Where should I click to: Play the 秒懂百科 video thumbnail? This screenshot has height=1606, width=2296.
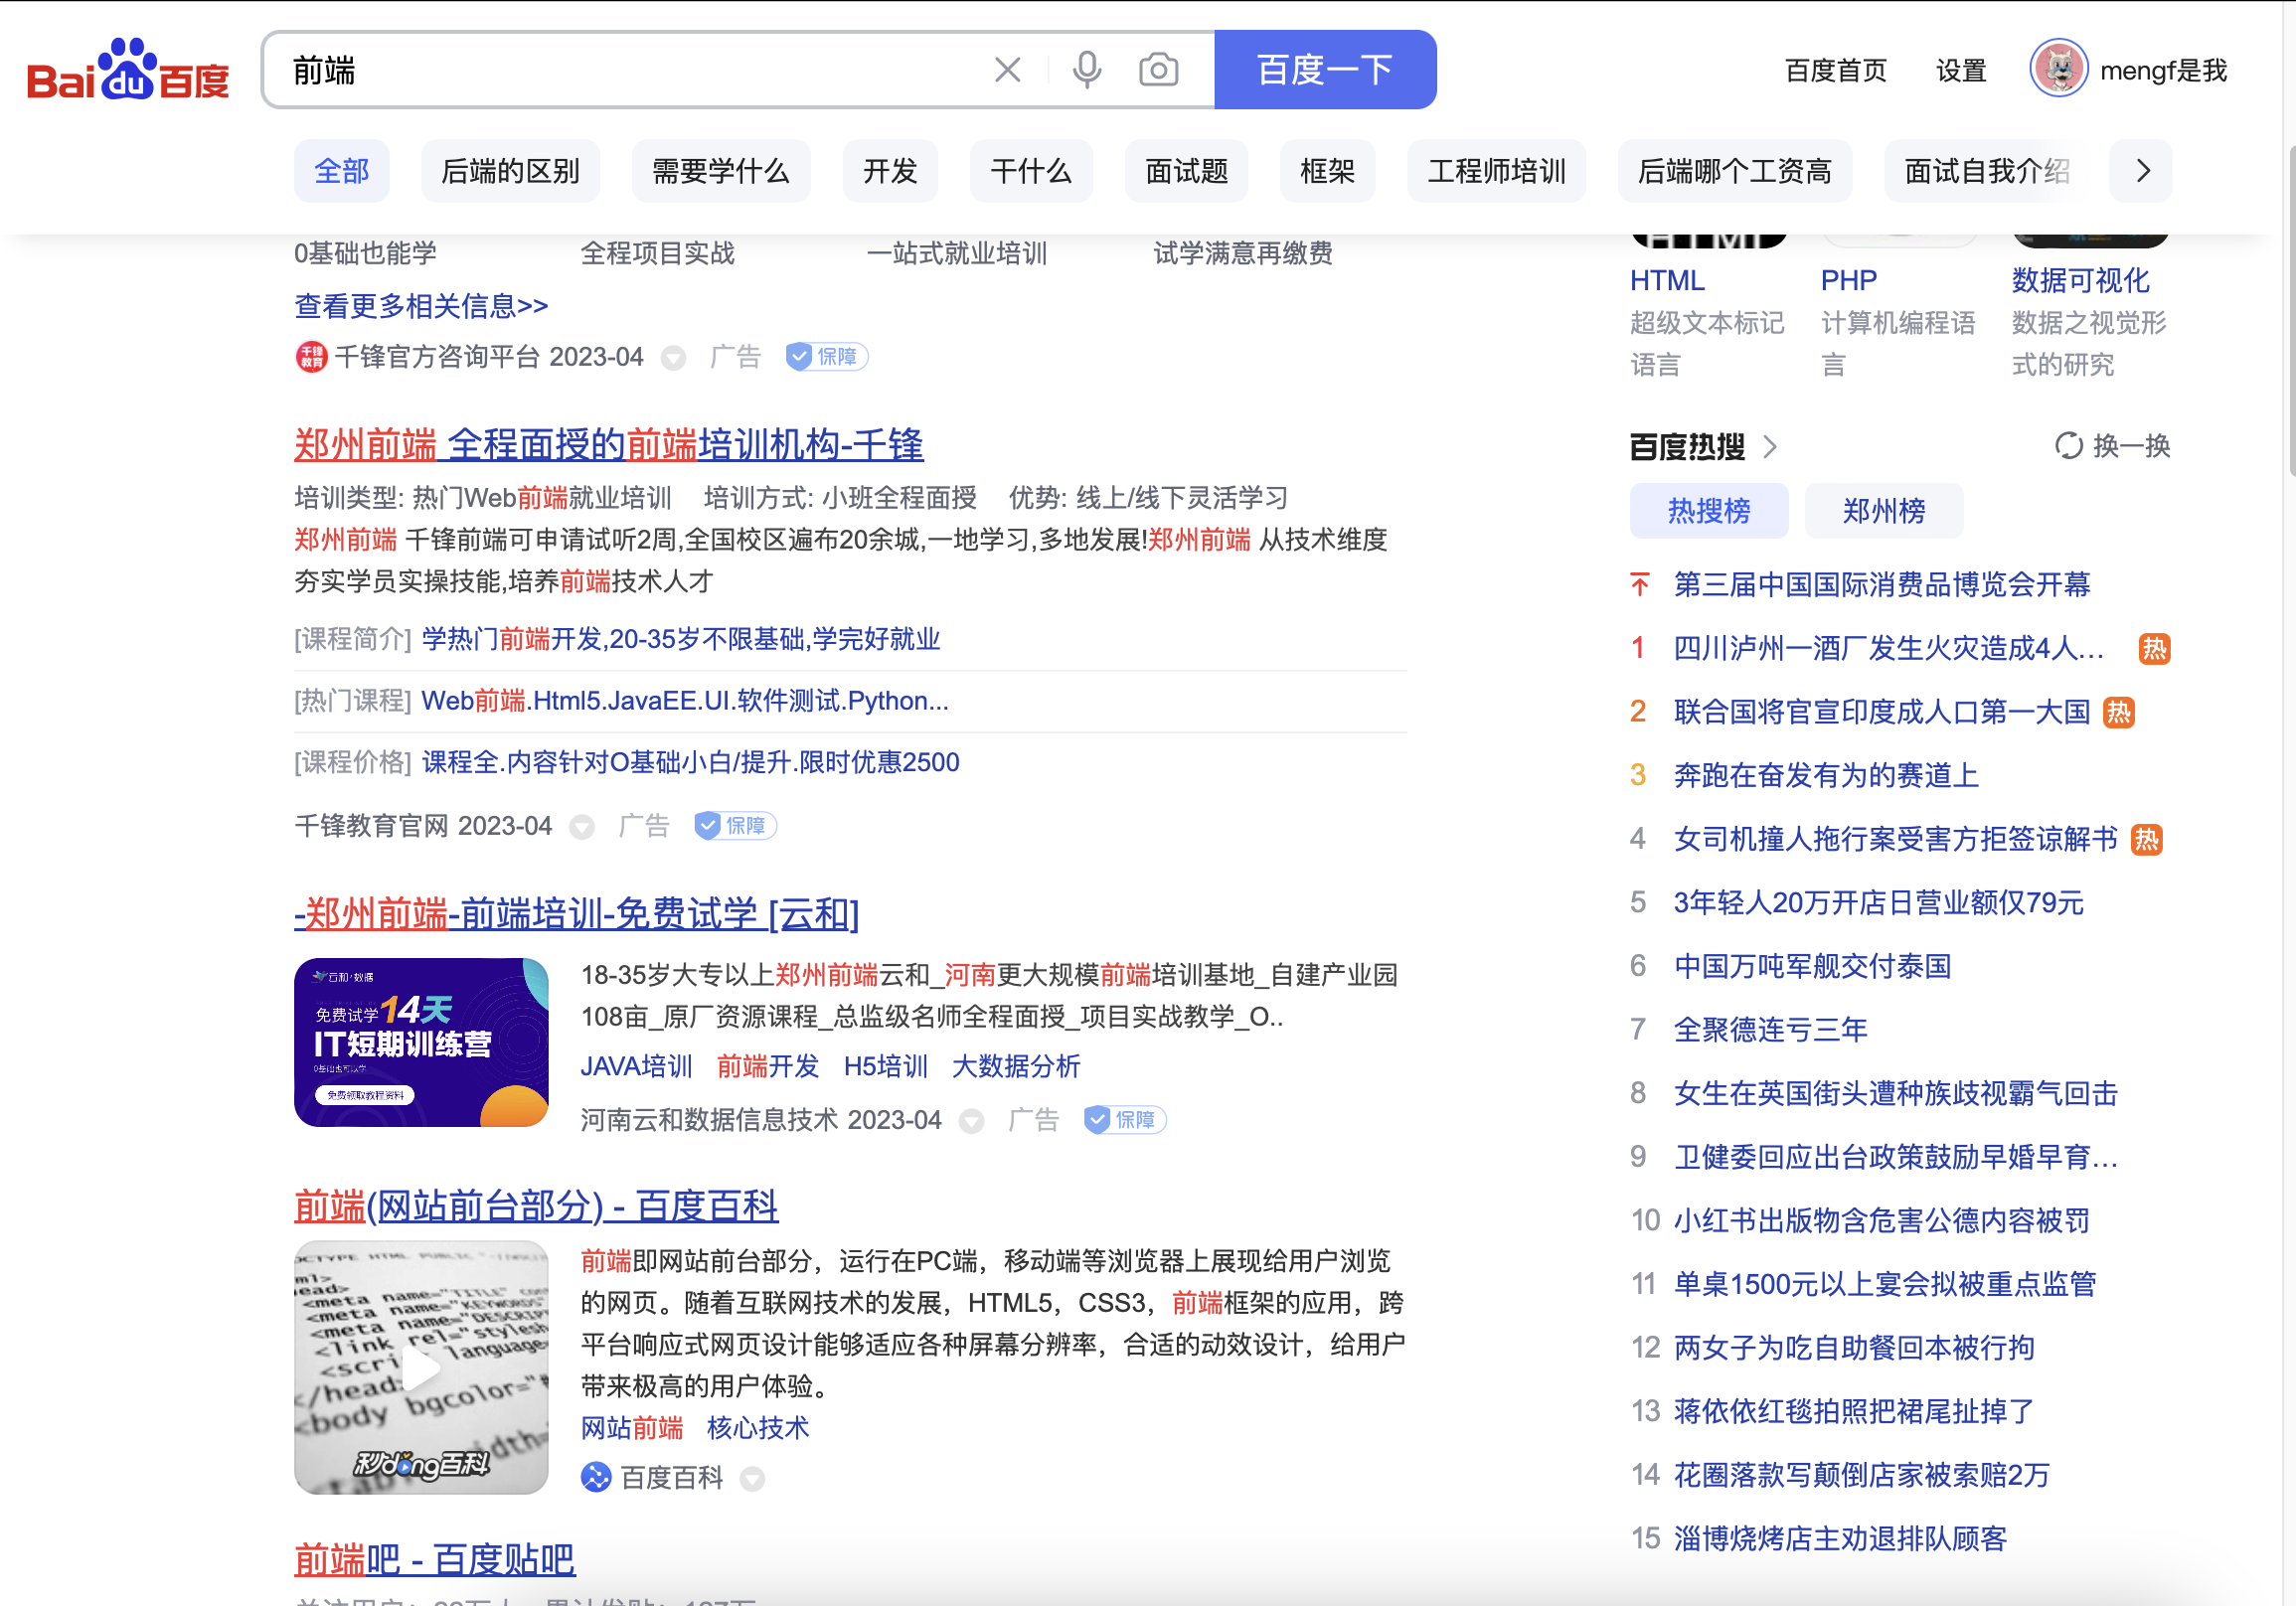coord(421,1367)
